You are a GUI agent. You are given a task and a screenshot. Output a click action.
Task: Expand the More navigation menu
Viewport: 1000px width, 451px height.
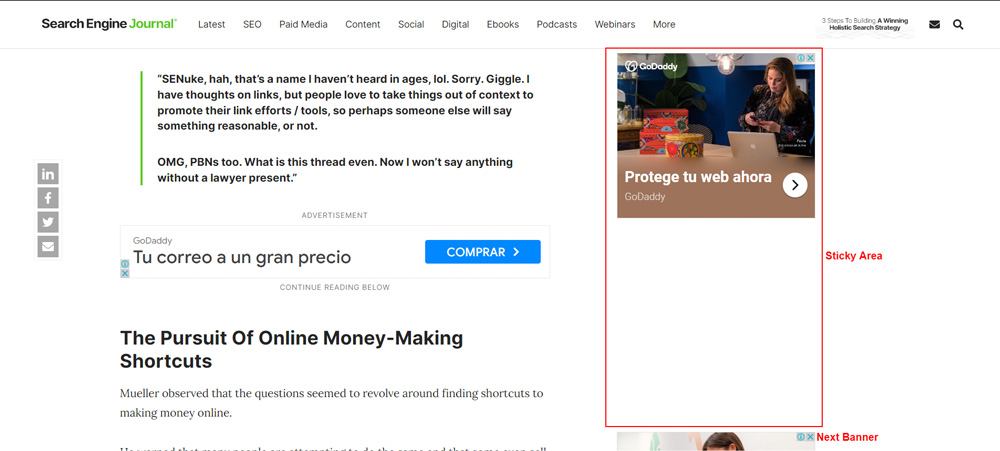(664, 24)
